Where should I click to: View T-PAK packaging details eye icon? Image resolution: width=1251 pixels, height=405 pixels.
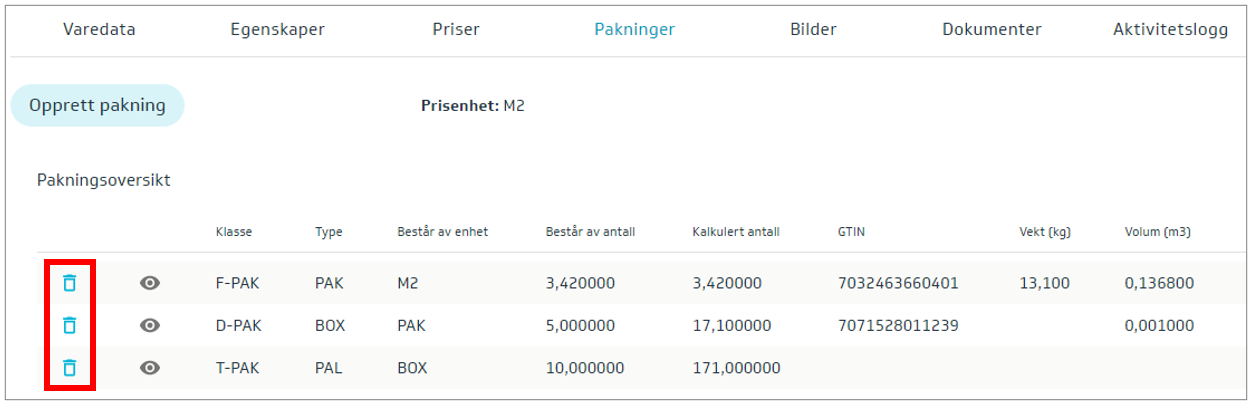point(150,367)
